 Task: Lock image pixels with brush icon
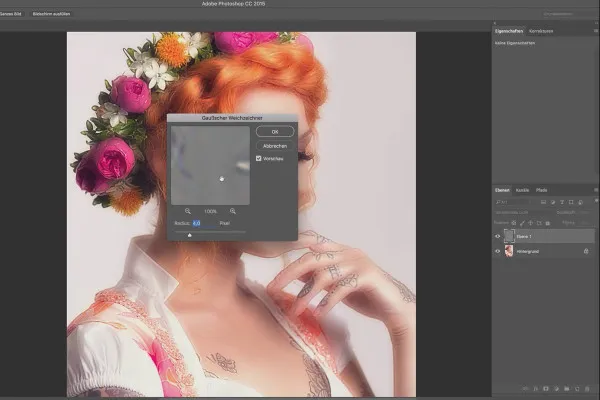click(x=522, y=223)
